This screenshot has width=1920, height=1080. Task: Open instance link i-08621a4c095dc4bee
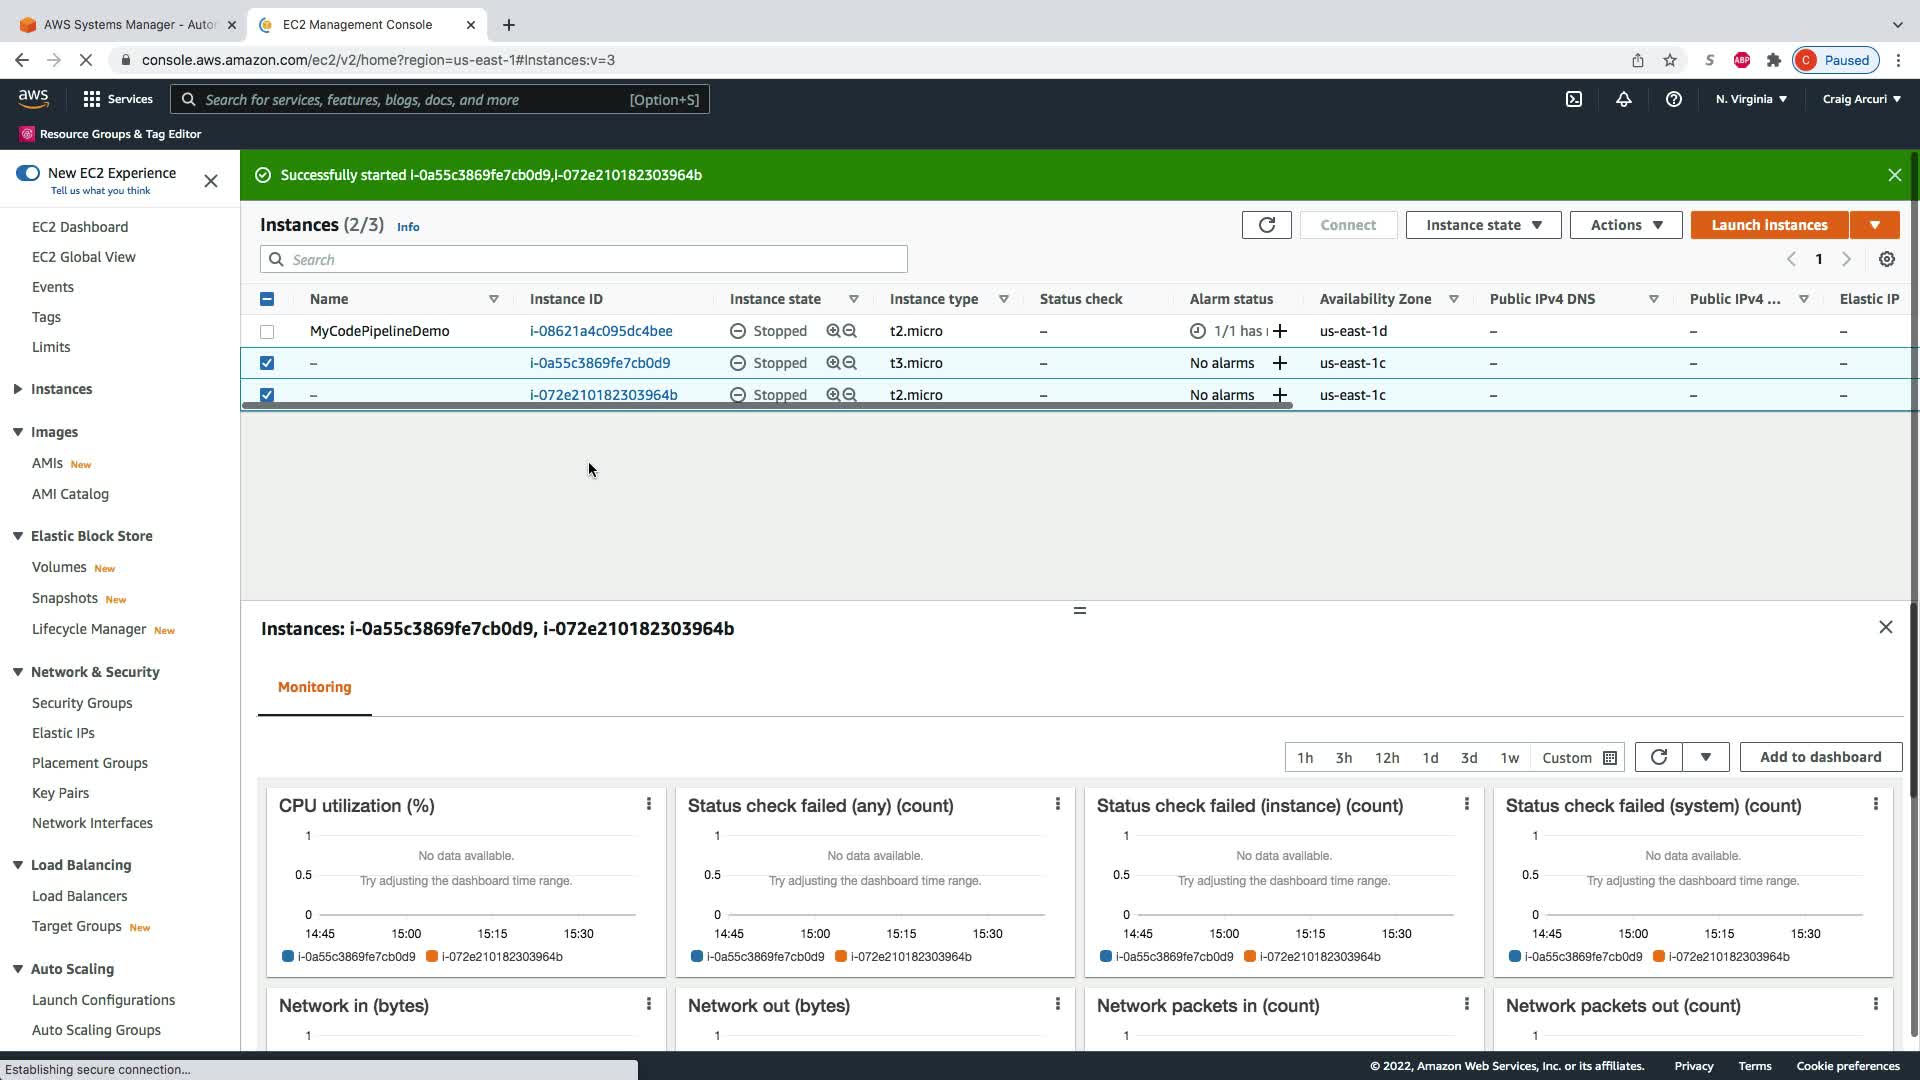pyautogui.click(x=600, y=331)
